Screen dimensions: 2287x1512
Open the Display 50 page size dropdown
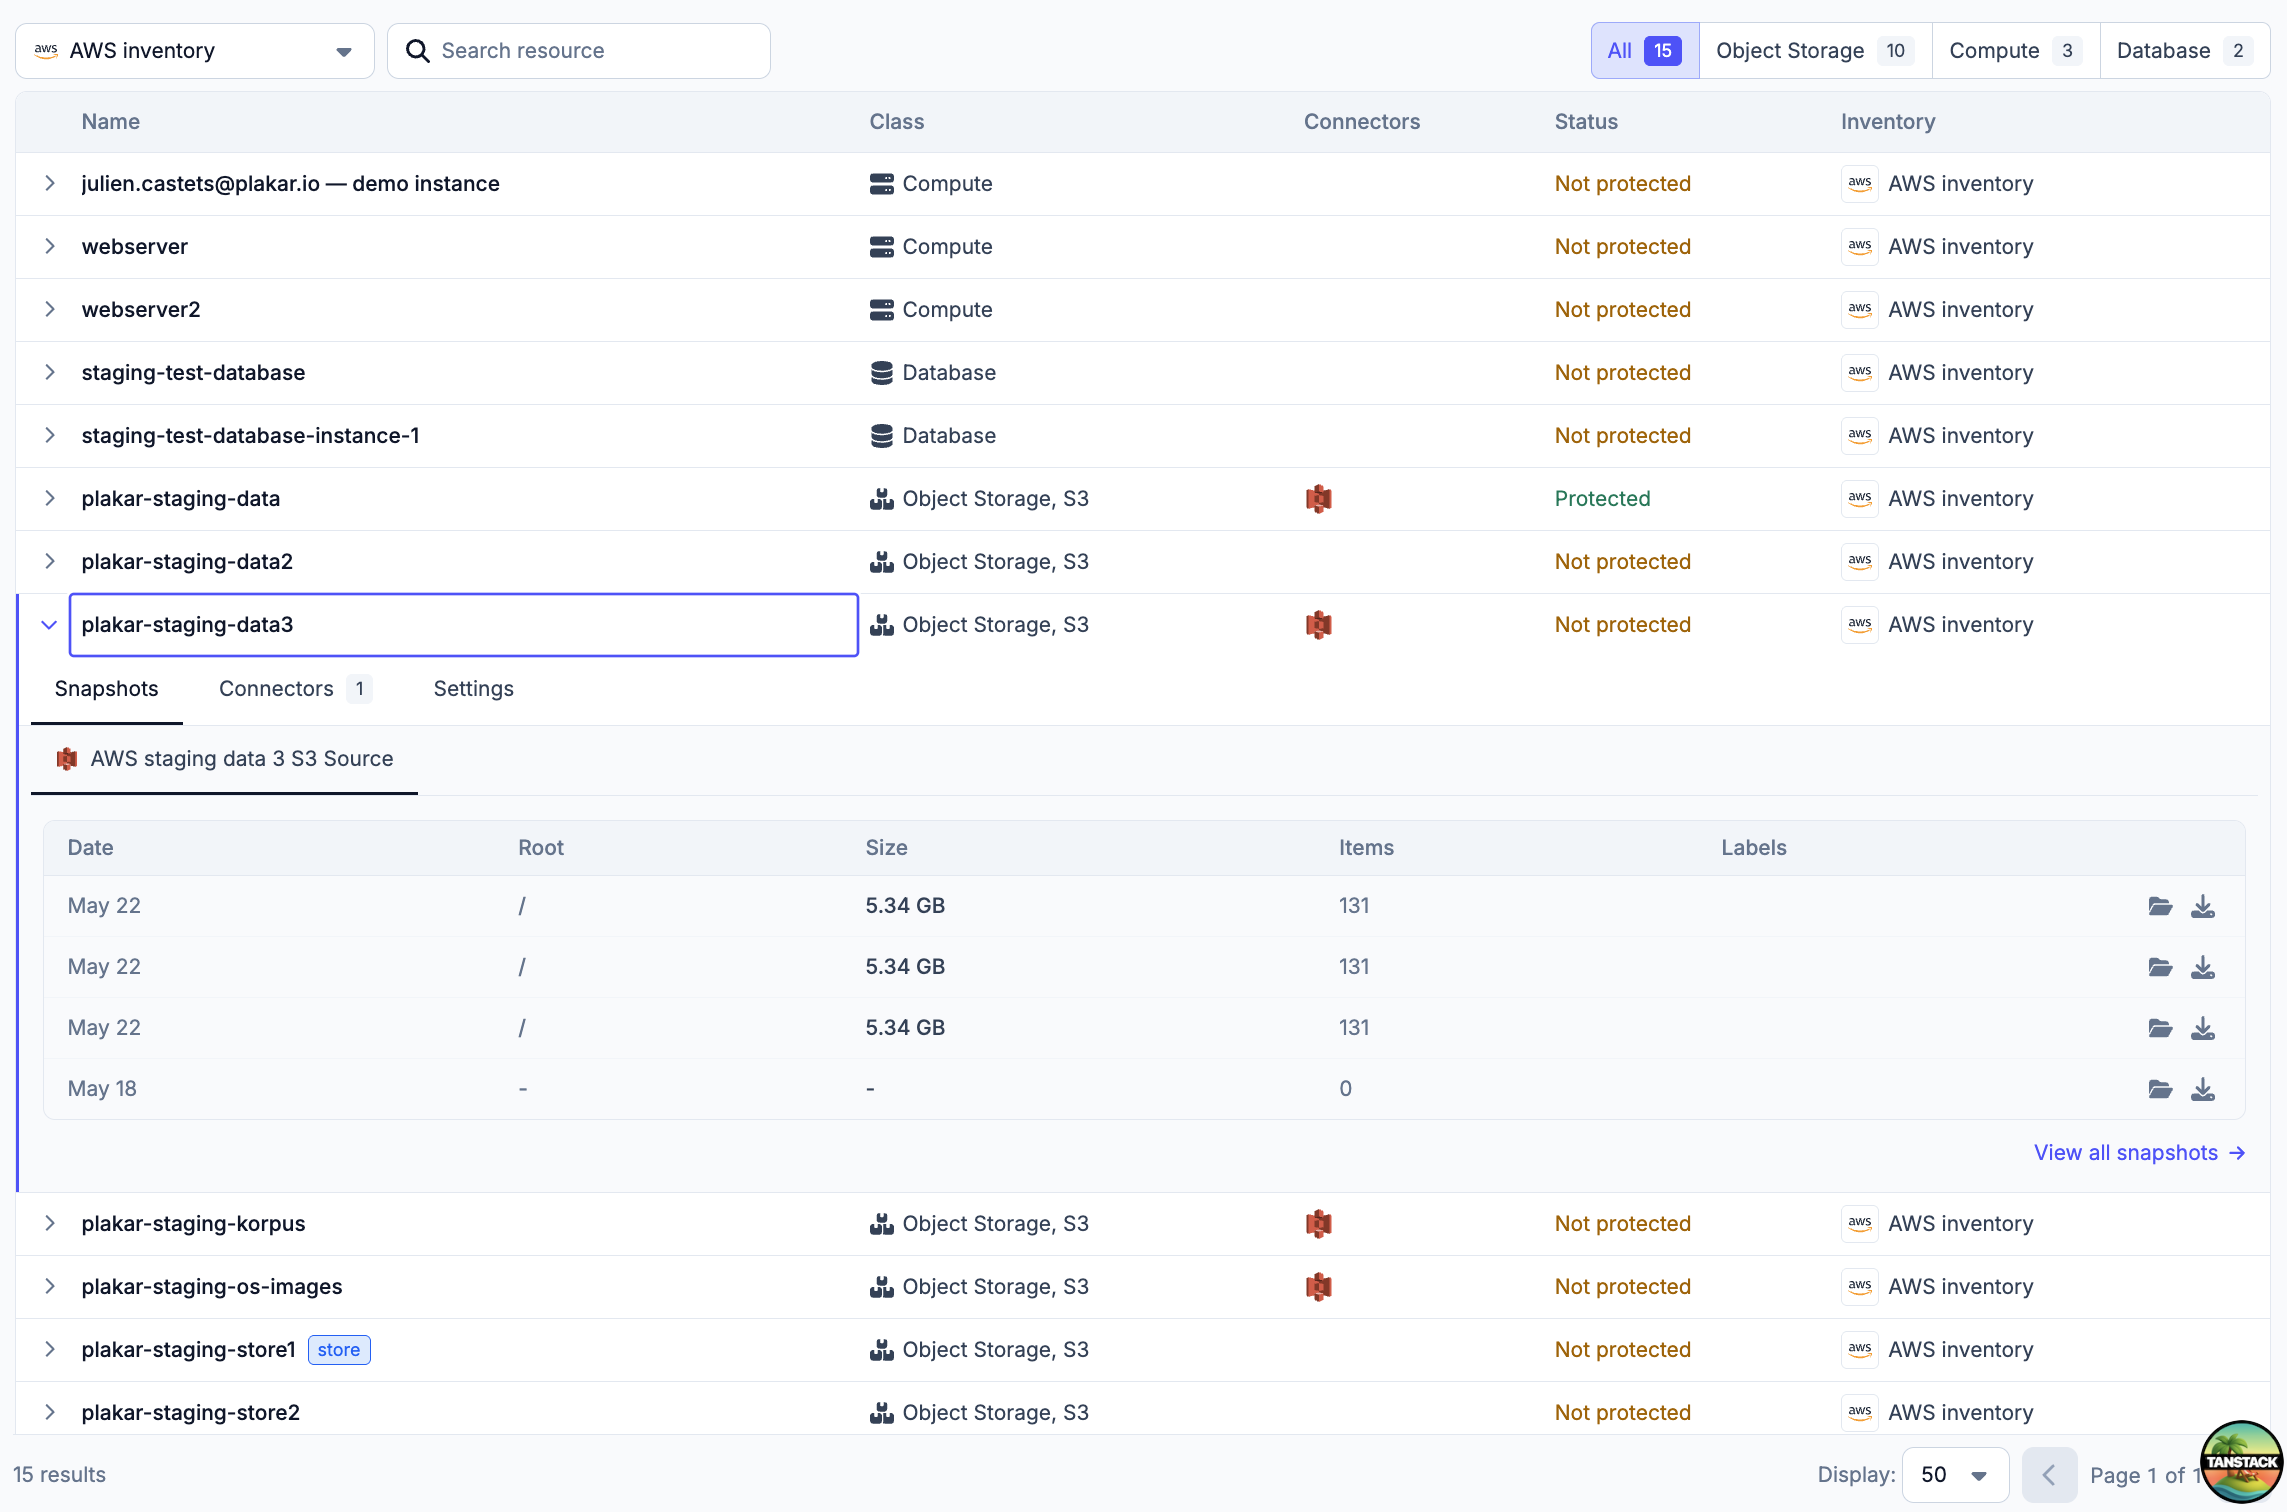point(1955,1475)
